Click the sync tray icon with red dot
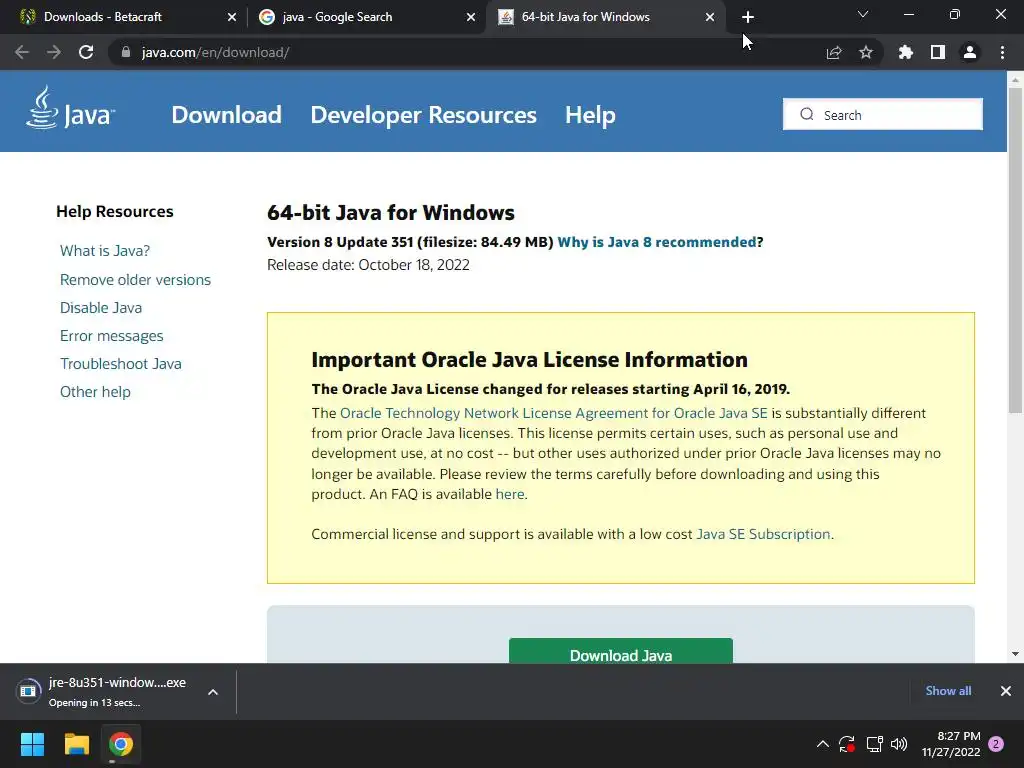The width and height of the screenshot is (1024, 768). click(847, 744)
